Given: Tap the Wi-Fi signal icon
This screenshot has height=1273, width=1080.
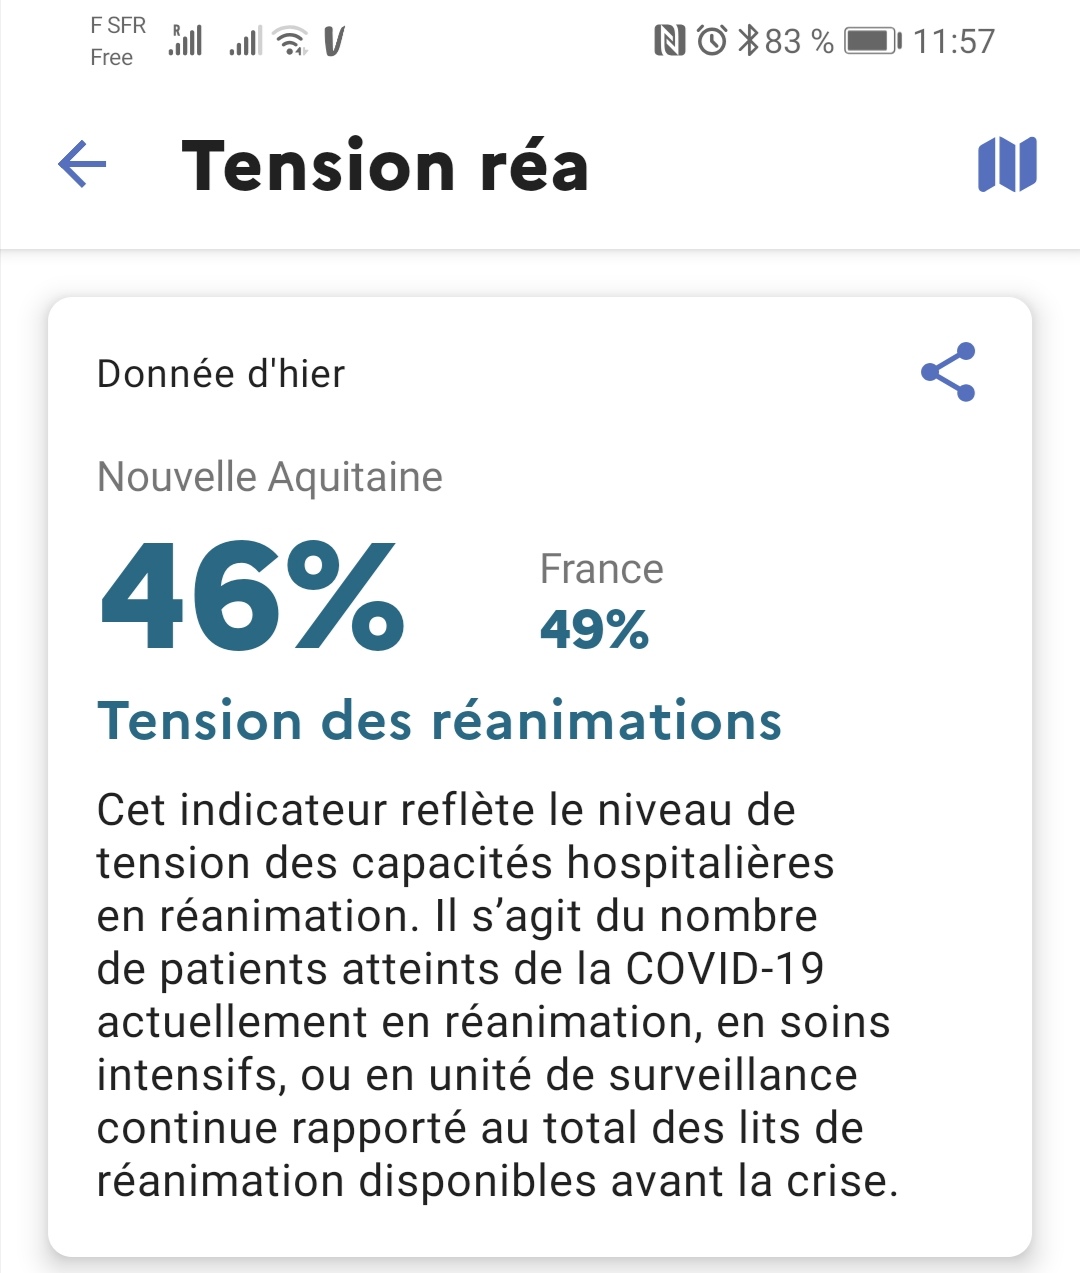Looking at the screenshot, I should tap(291, 41).
